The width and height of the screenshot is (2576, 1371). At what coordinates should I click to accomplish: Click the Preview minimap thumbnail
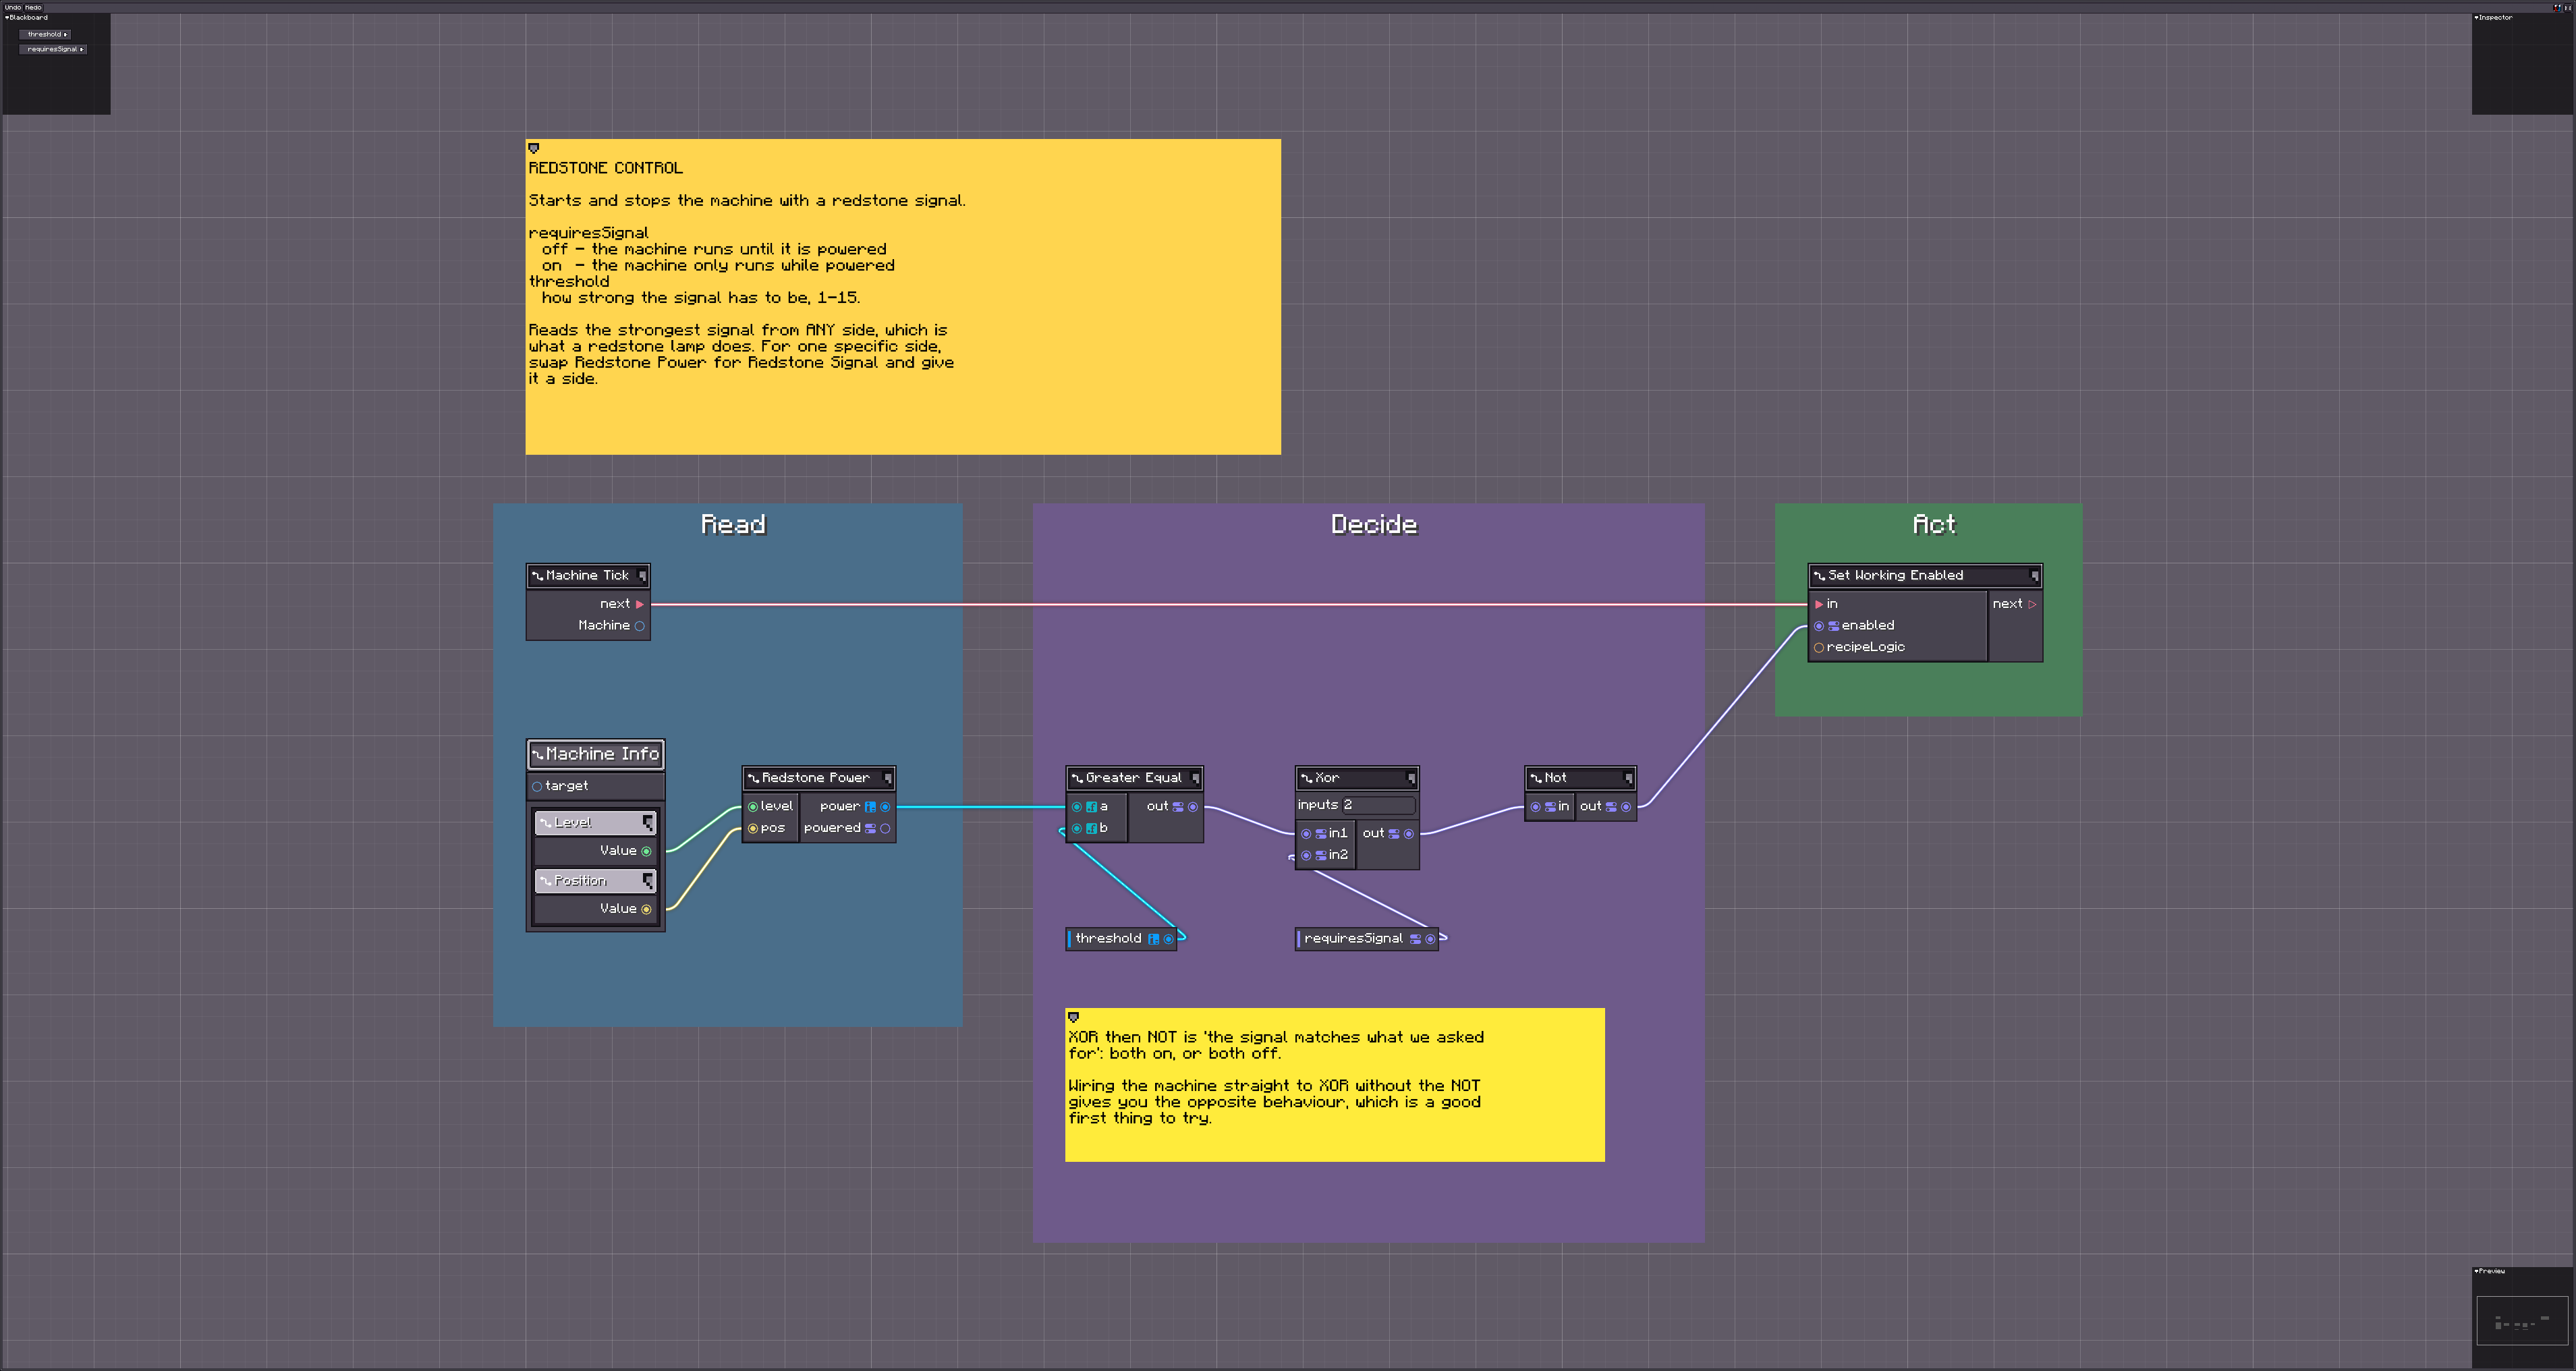(2522, 1321)
